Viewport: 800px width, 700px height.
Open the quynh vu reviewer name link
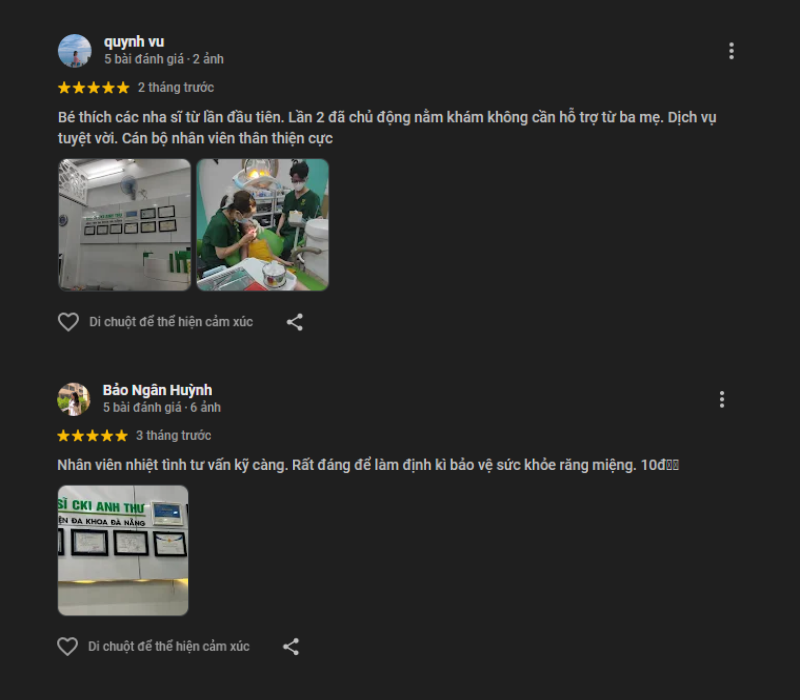click(134, 42)
